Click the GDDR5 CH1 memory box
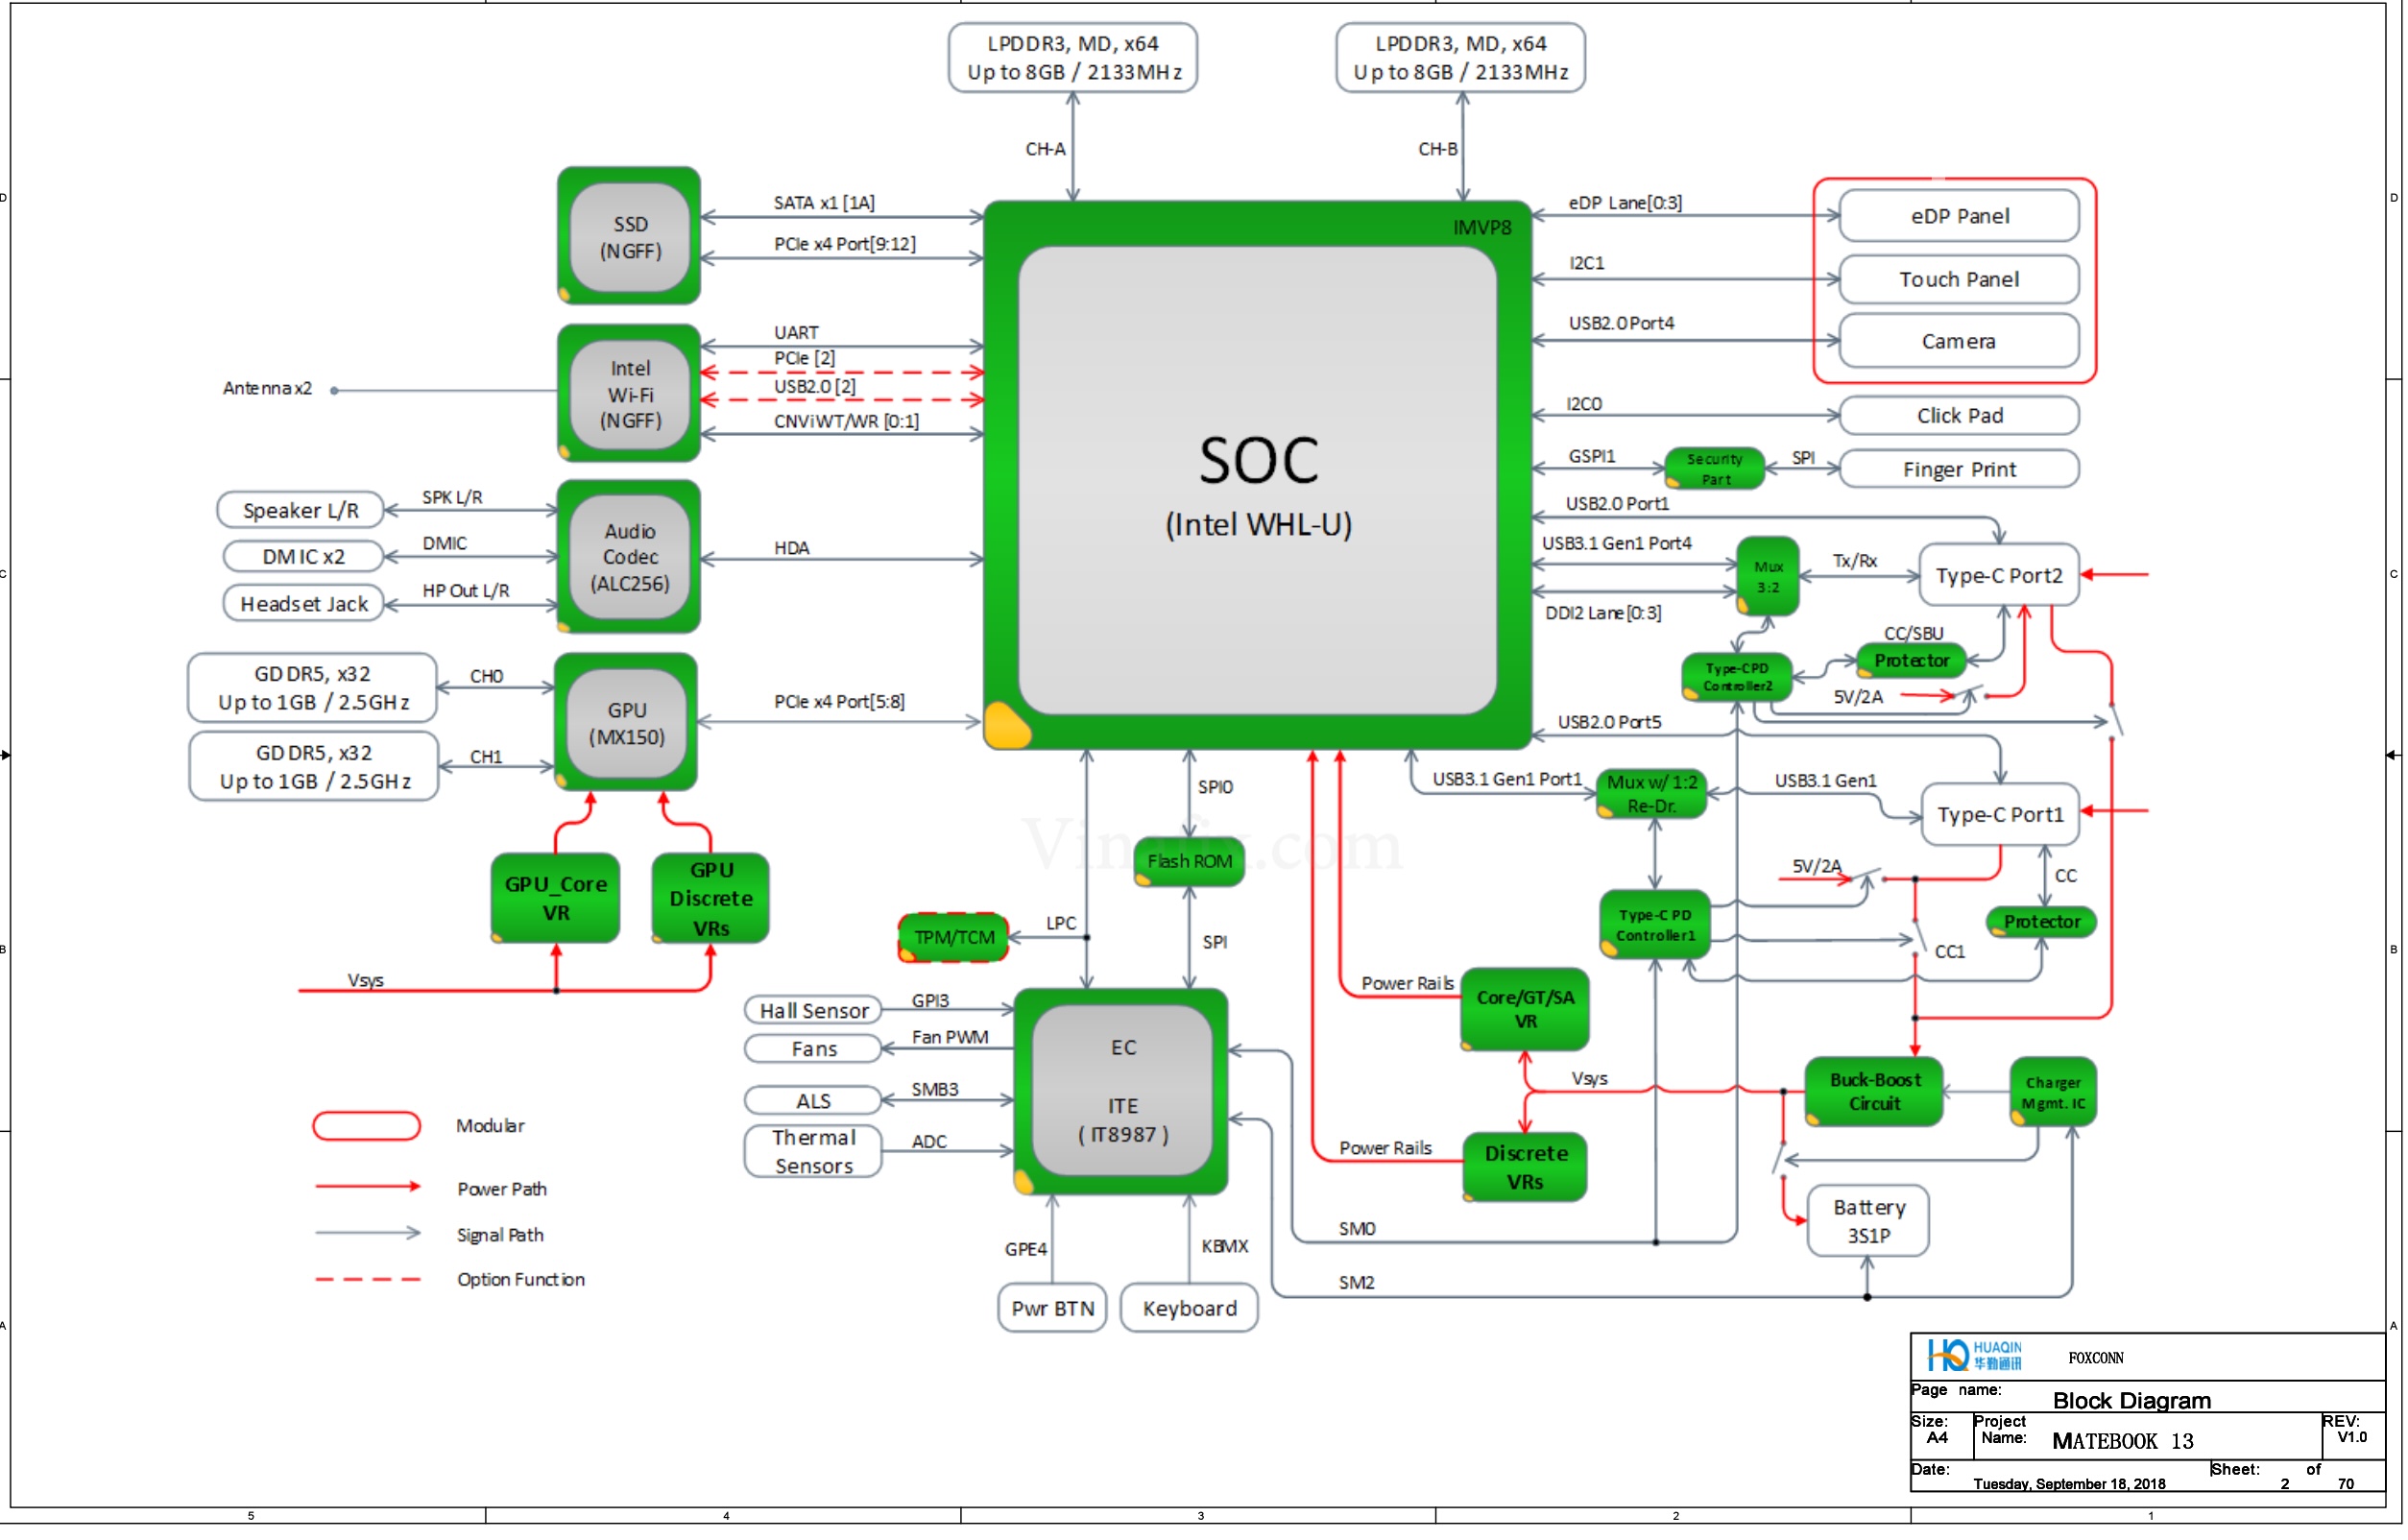 tap(314, 767)
